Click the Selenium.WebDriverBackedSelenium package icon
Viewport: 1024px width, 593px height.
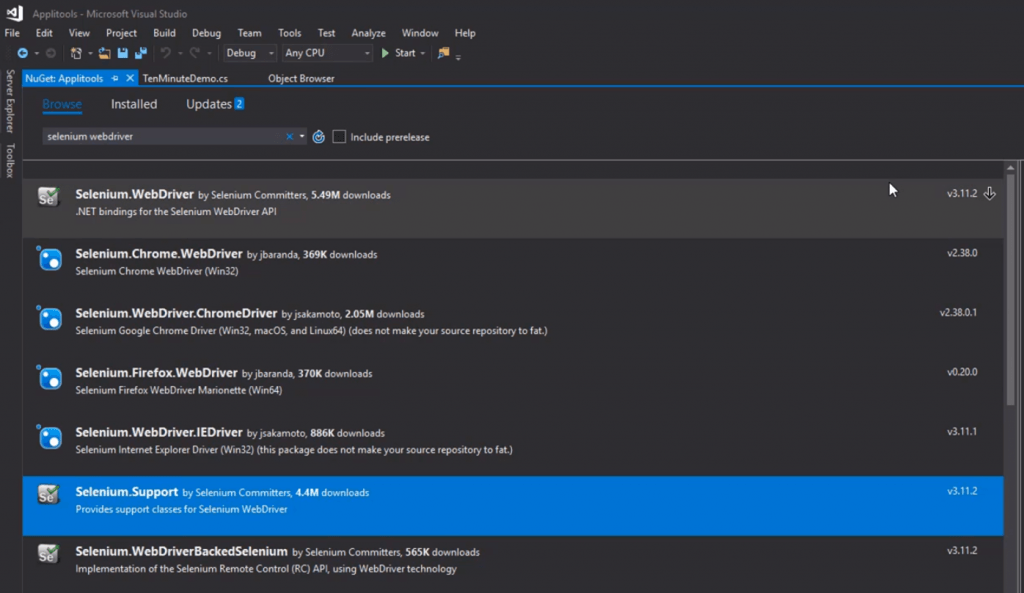(48, 554)
